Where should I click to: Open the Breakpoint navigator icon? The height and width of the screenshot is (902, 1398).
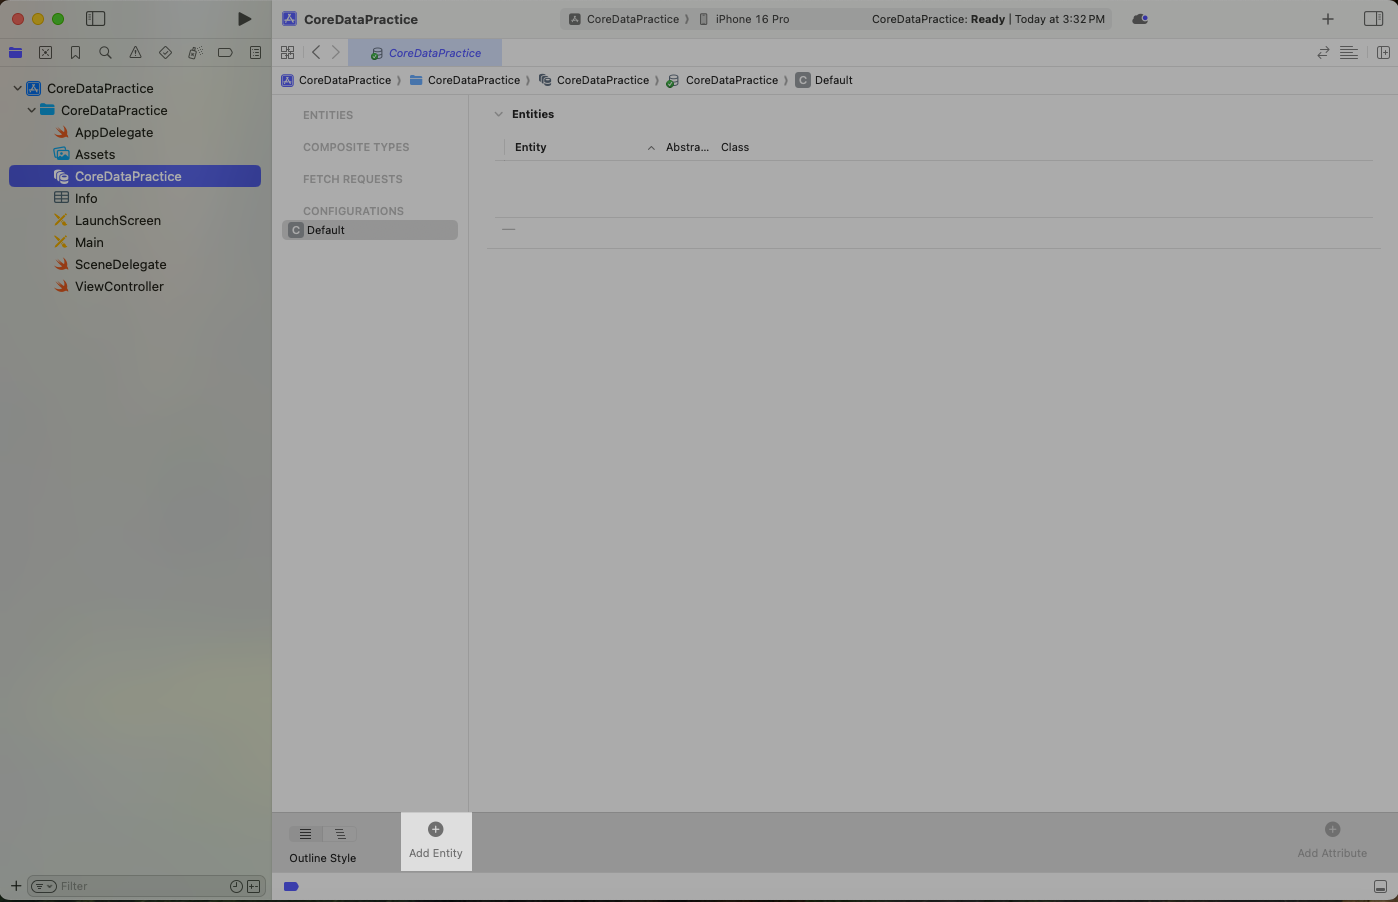coord(225,53)
